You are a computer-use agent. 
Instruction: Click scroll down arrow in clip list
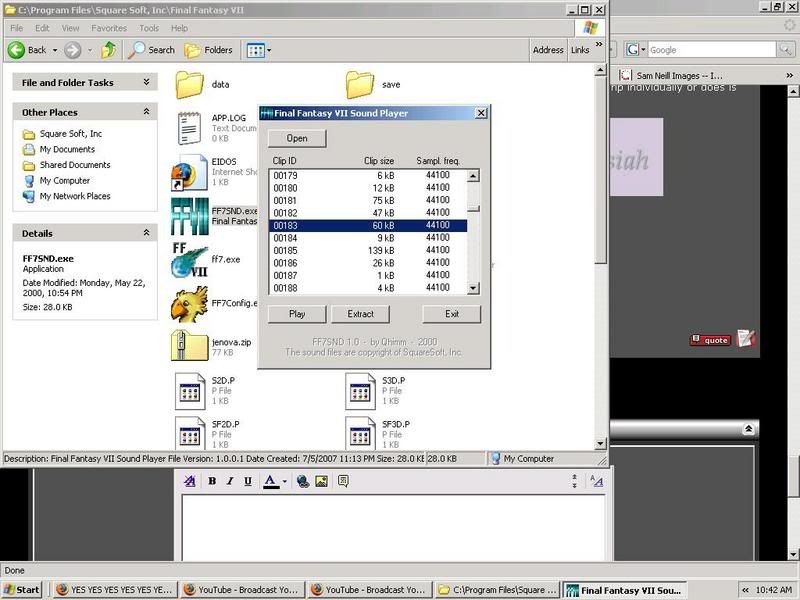tap(473, 288)
